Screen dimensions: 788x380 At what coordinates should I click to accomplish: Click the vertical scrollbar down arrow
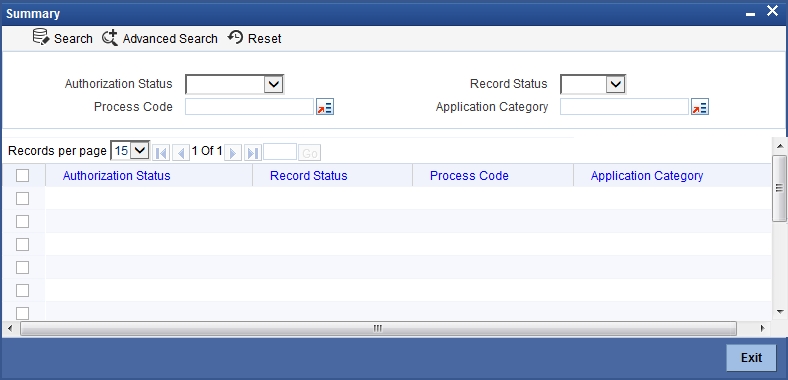780,312
